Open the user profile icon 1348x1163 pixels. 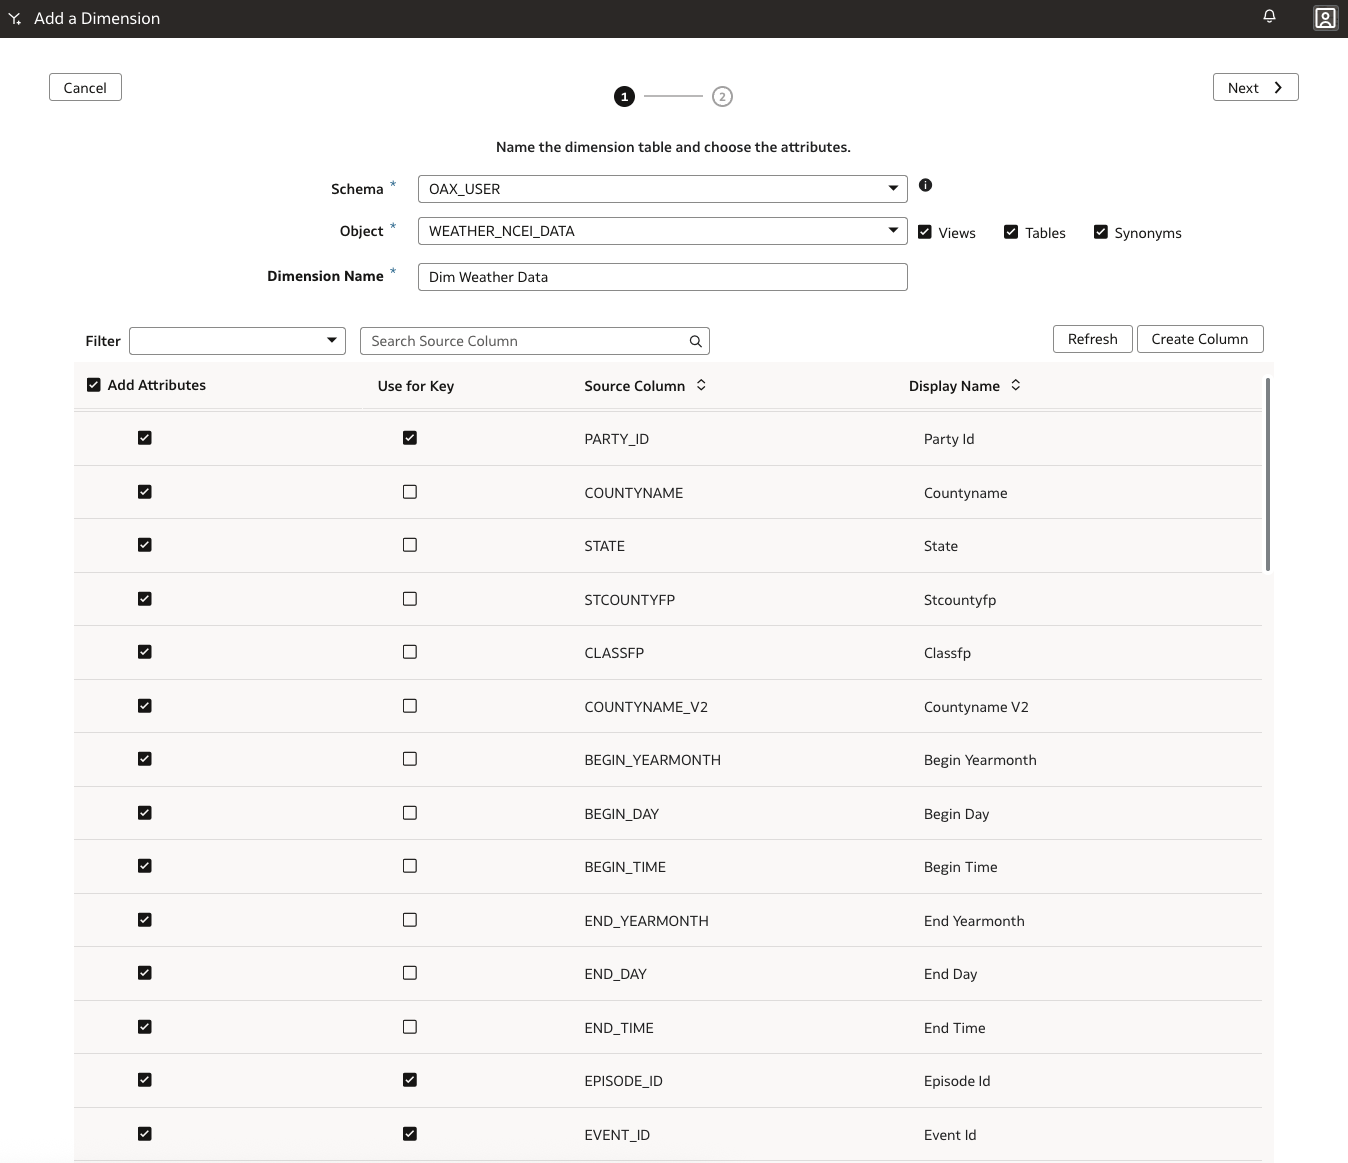[1325, 18]
